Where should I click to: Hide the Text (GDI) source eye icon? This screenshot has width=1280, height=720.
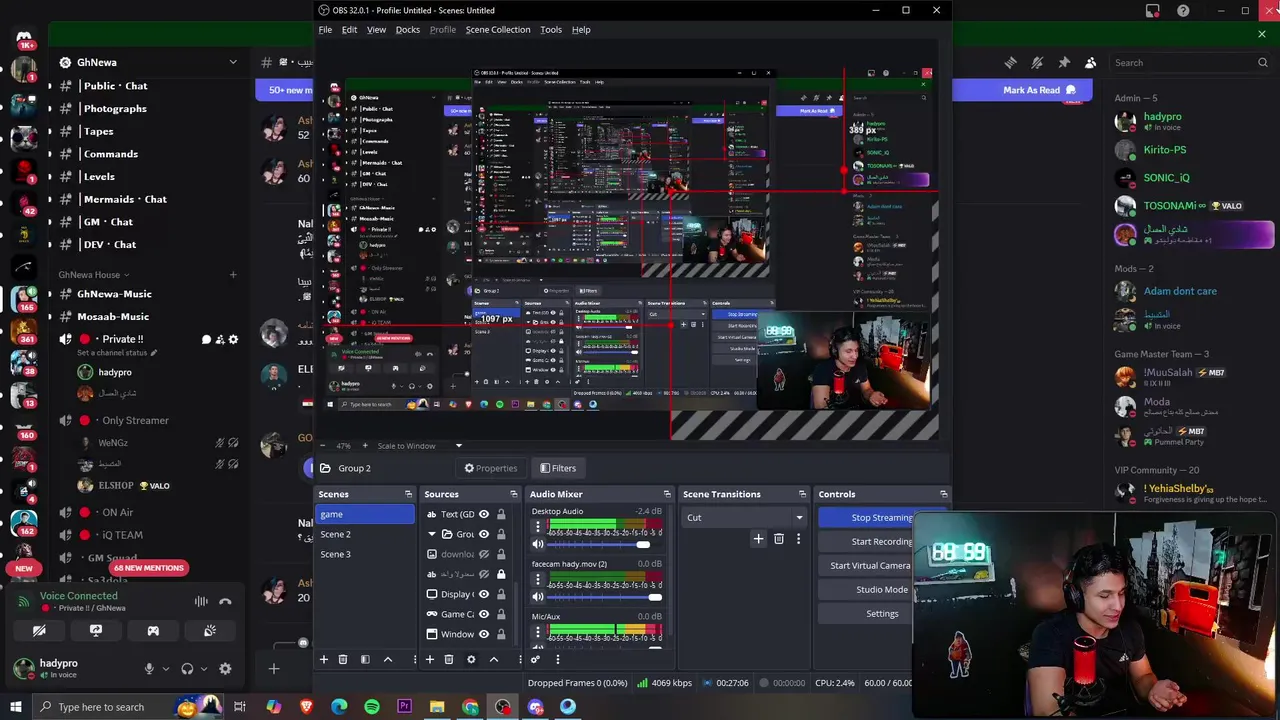[484, 514]
